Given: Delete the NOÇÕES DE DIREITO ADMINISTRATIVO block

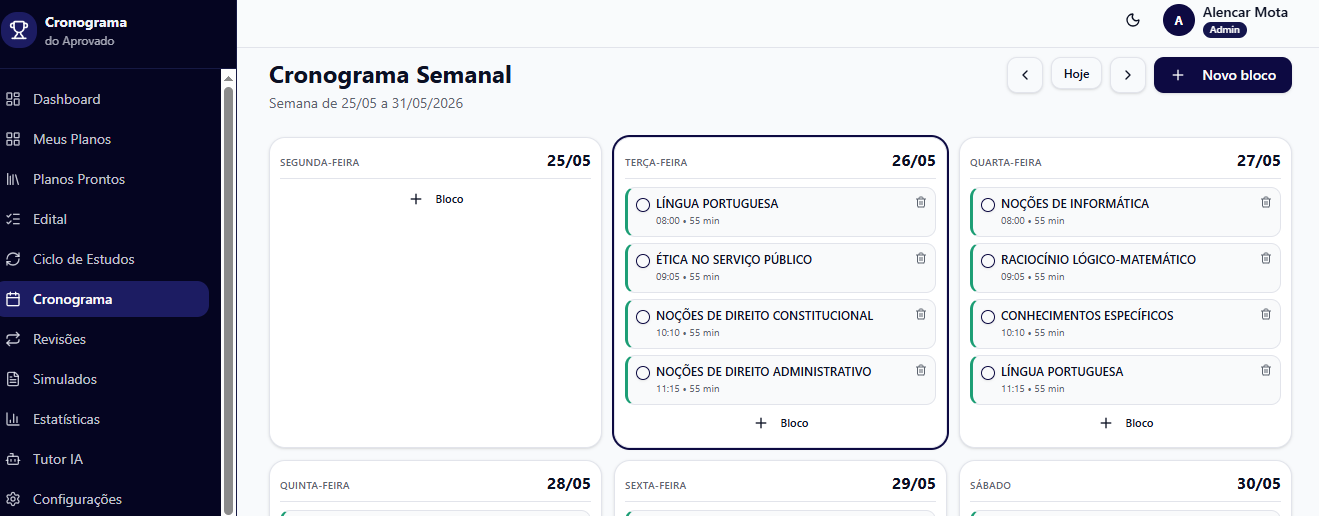Looking at the screenshot, I should tap(921, 370).
